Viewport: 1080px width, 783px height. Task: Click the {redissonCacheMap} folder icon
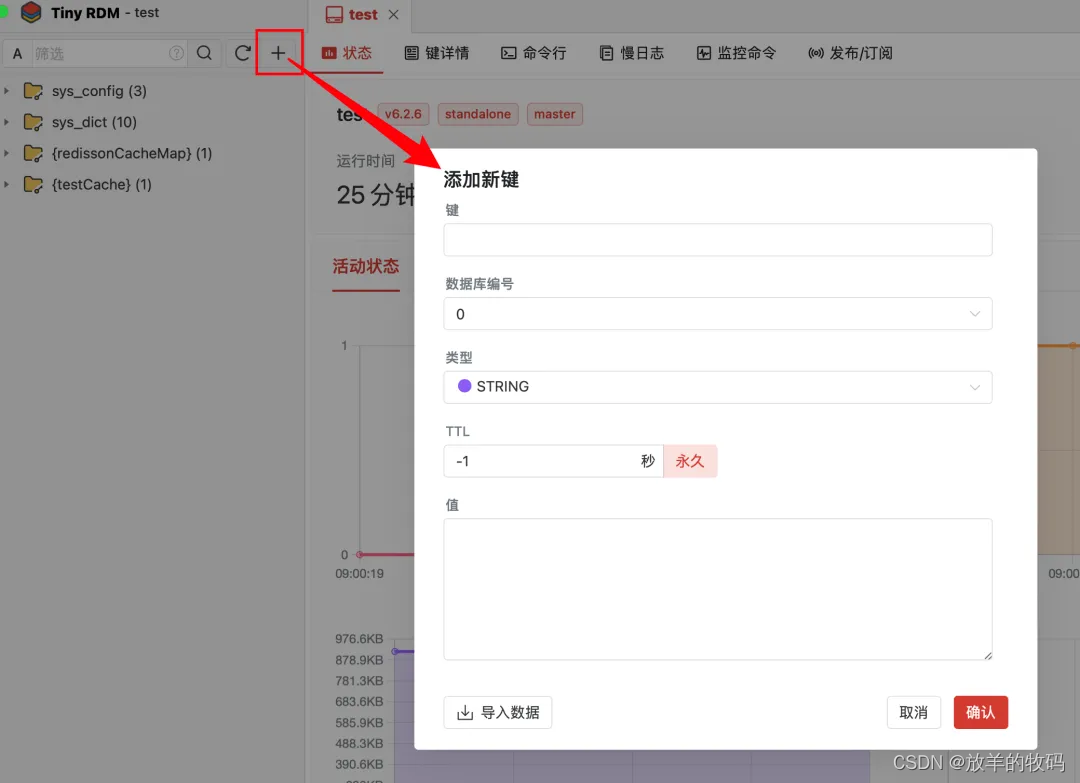point(33,153)
